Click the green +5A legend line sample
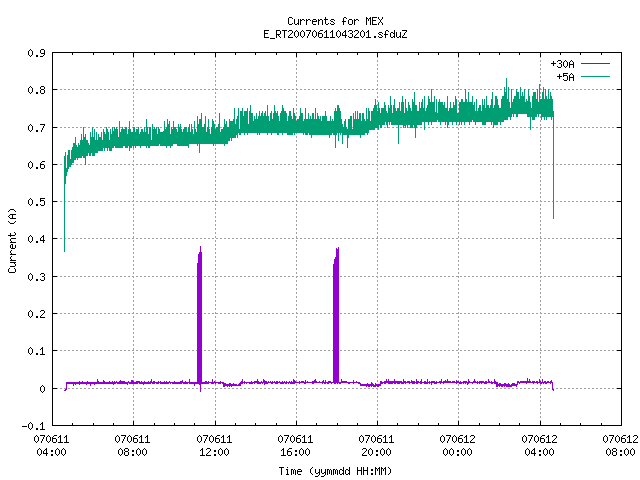 pyautogui.click(x=596, y=76)
